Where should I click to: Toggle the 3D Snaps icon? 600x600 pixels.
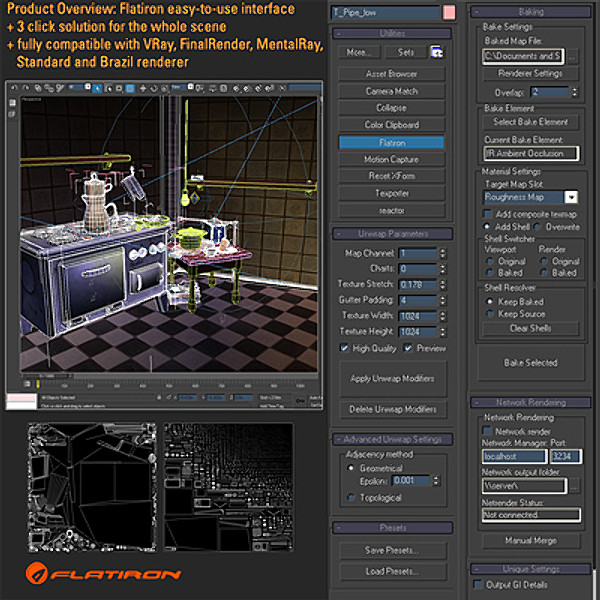(236, 89)
